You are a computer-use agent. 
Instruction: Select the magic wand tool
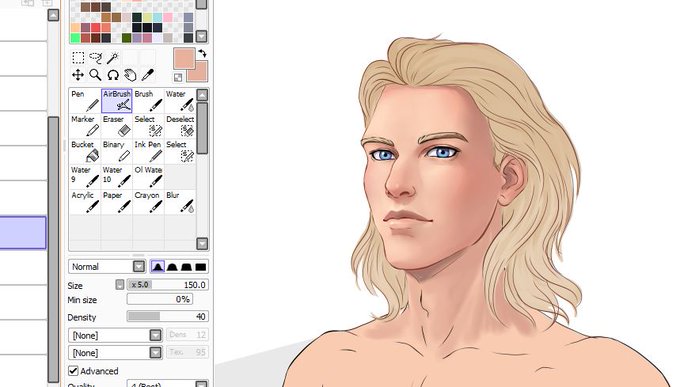pos(113,57)
